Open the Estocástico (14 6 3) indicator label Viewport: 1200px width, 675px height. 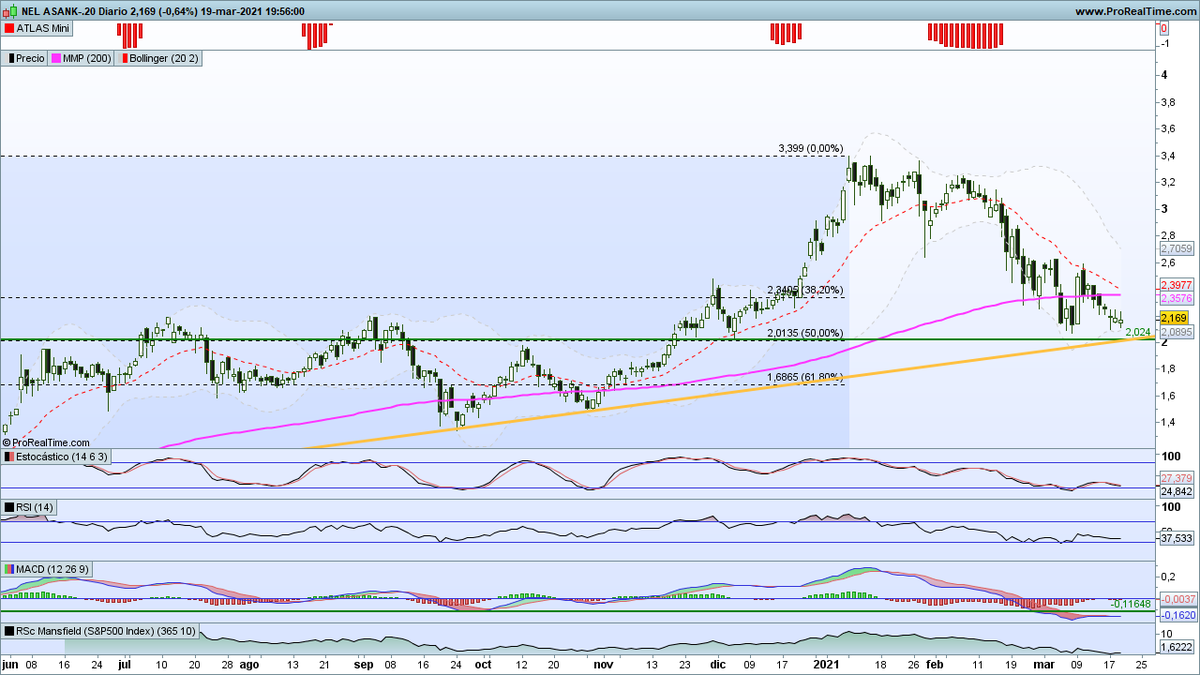pyautogui.click(x=62, y=456)
